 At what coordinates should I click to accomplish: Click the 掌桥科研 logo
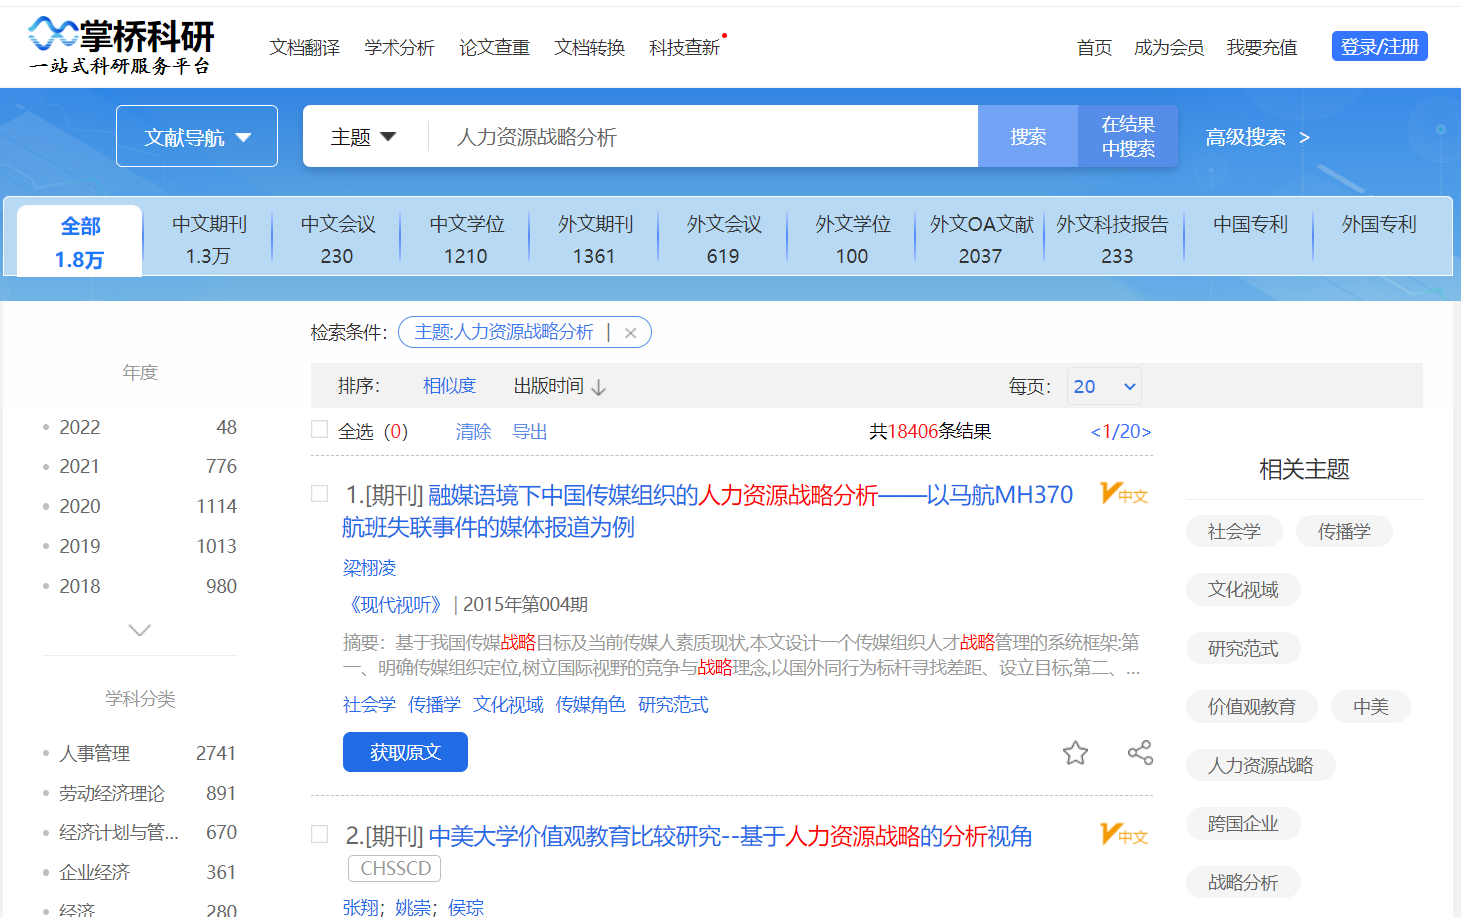click(121, 46)
